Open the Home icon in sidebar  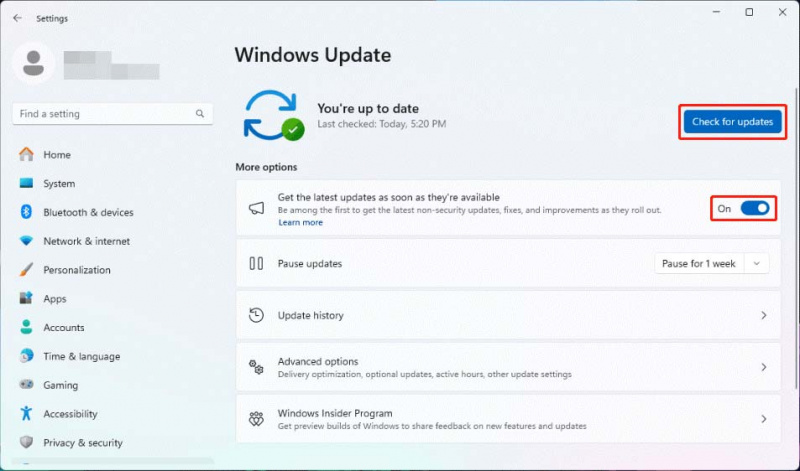coord(26,154)
